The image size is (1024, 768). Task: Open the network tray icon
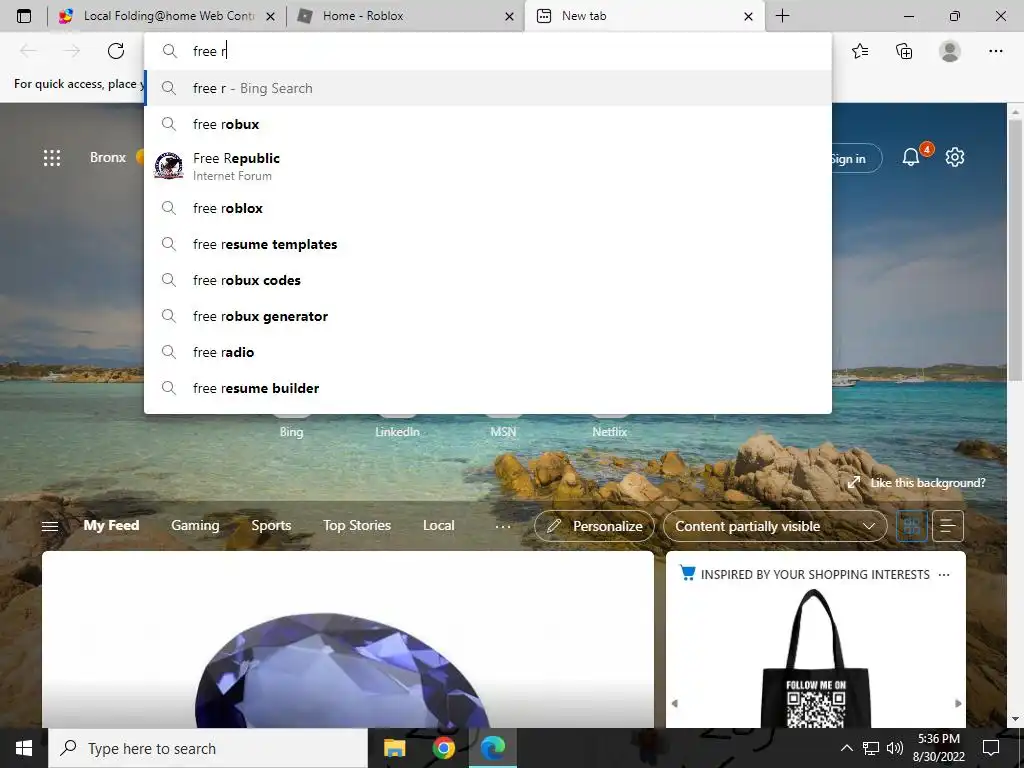[x=871, y=748]
